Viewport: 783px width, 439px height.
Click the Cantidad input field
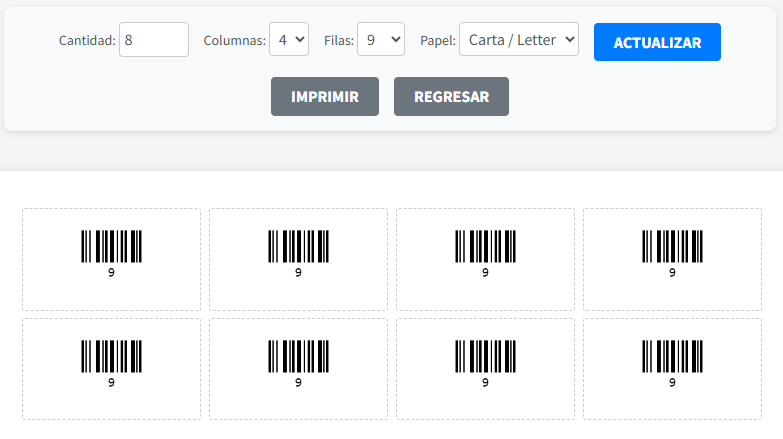[154, 39]
